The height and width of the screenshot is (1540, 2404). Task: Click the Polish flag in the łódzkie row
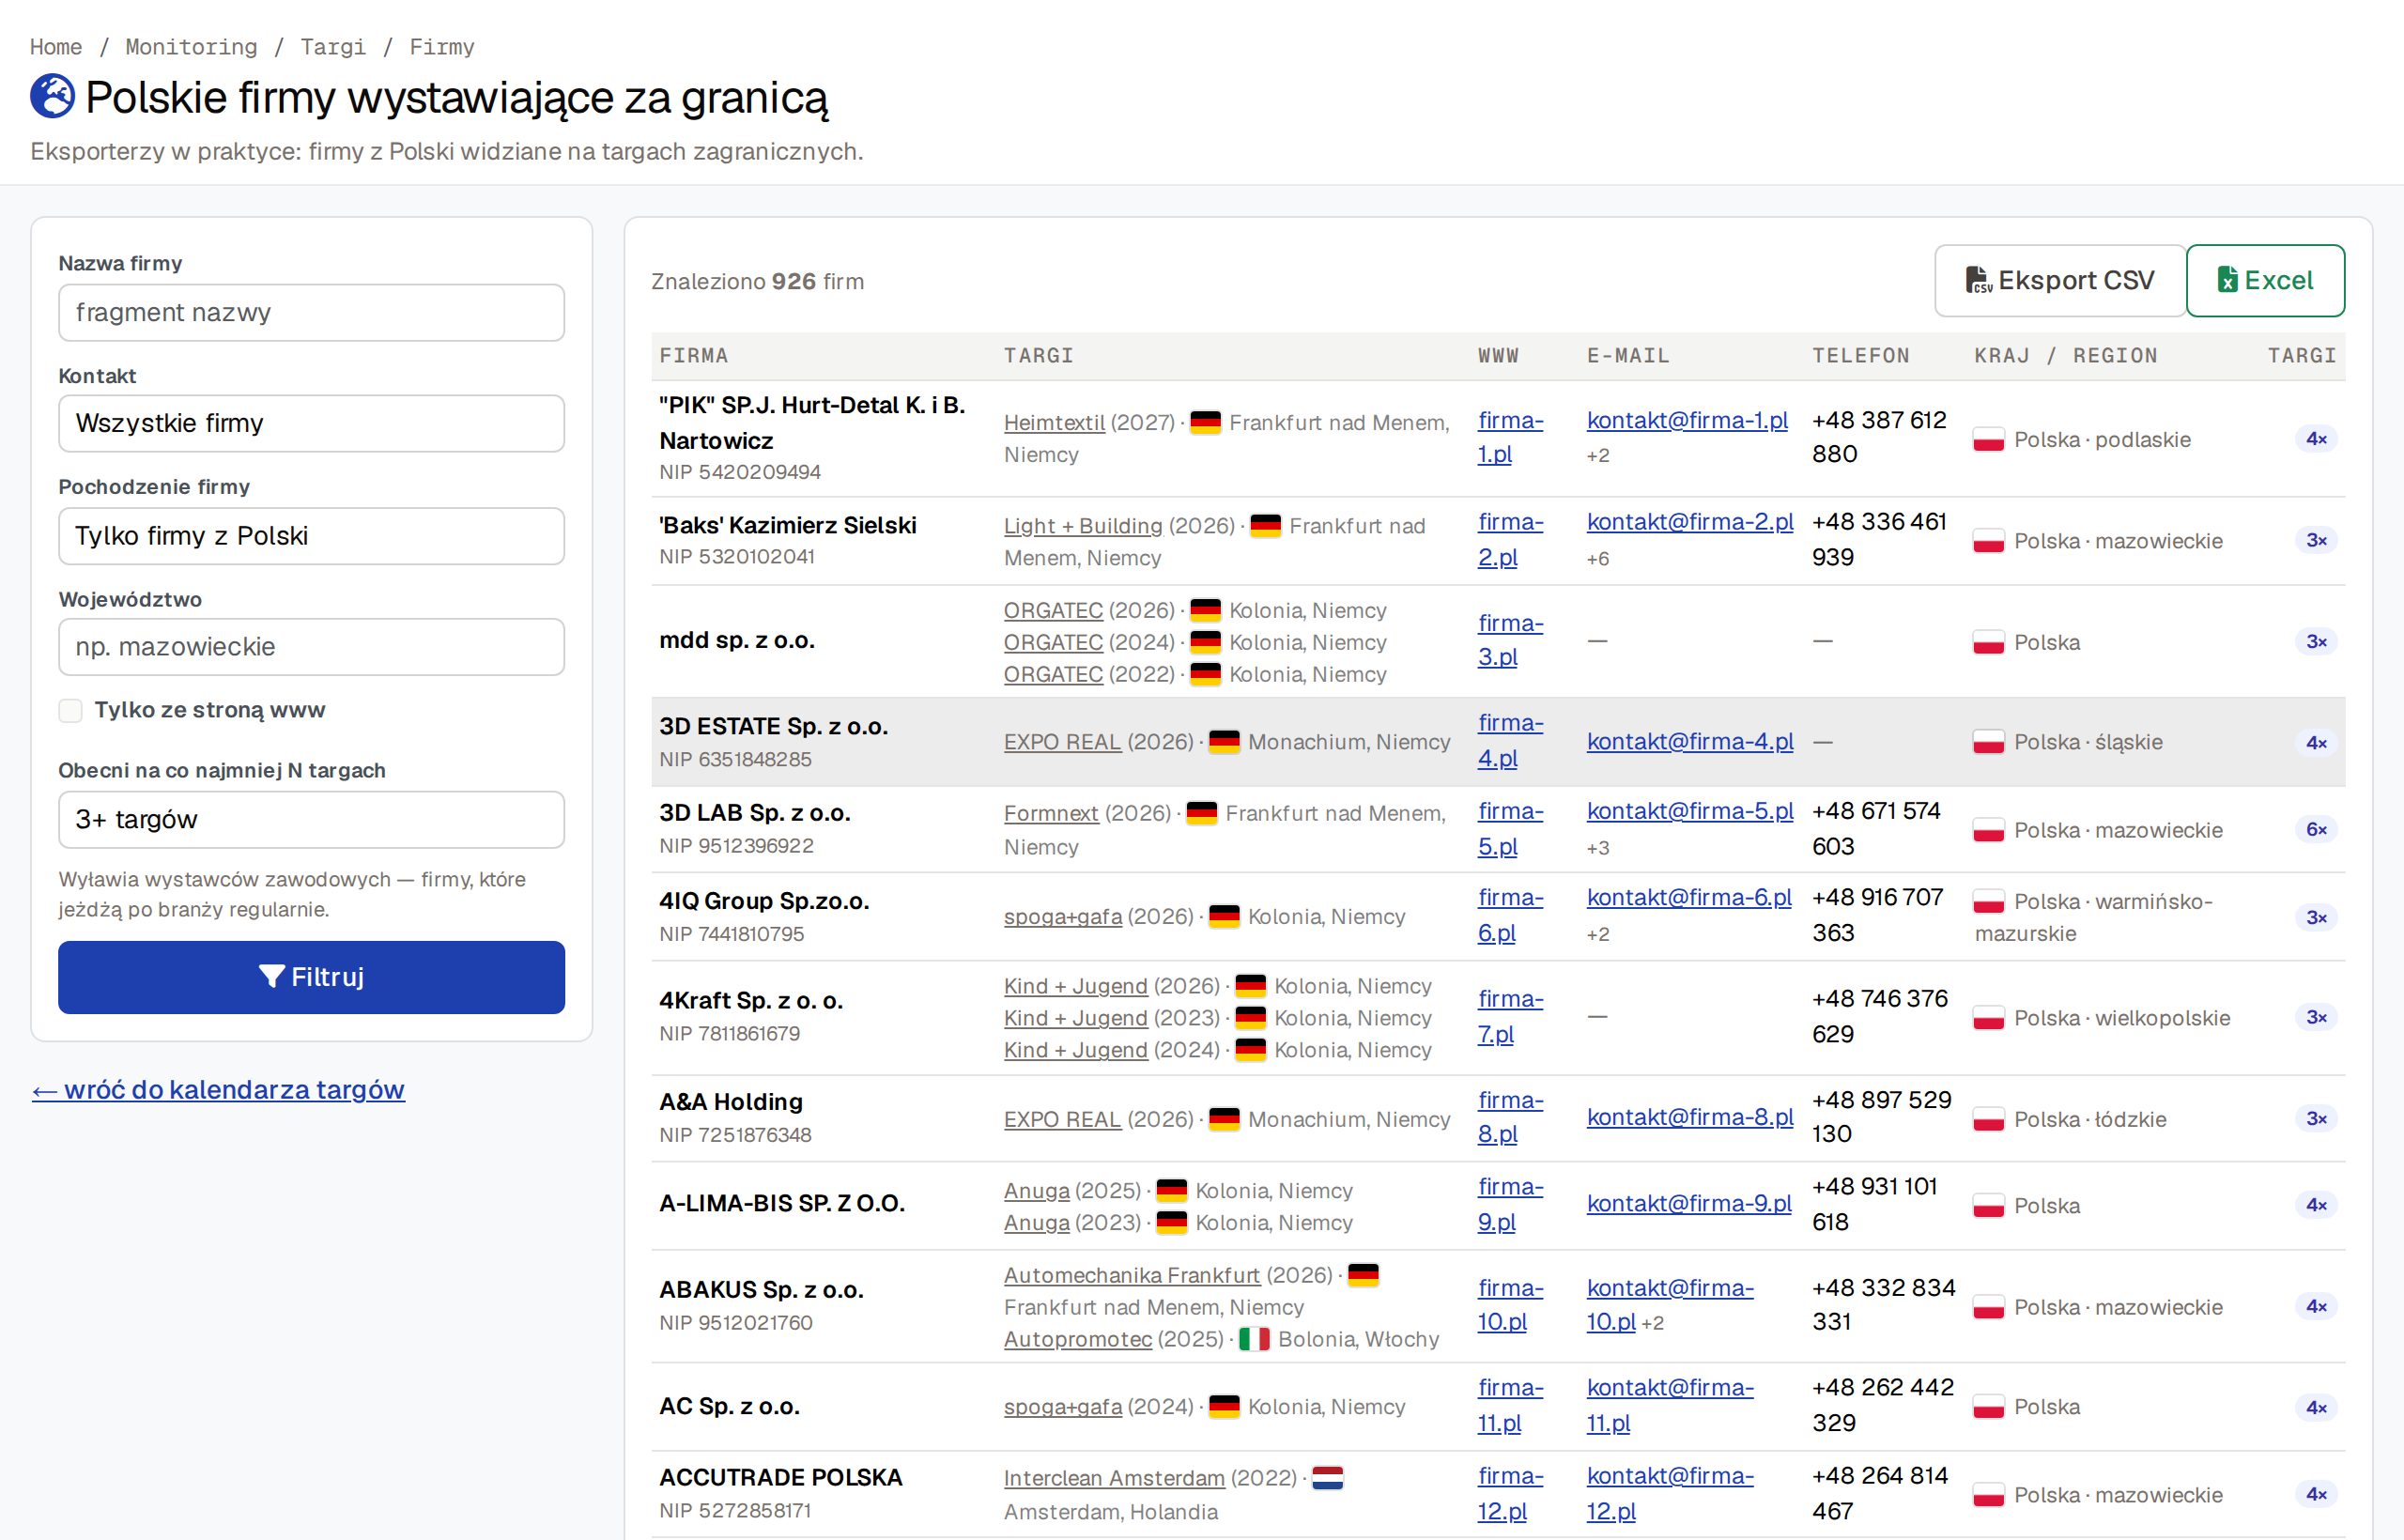[x=1989, y=1119]
